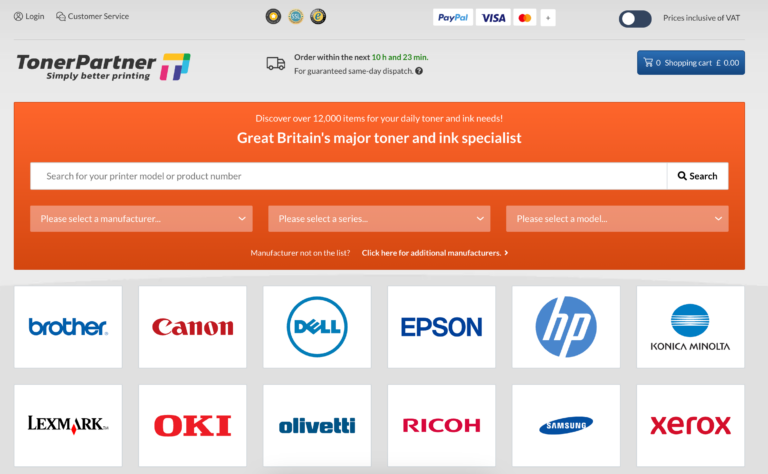Select the Brother manufacturer tile
The image size is (768, 474).
[68, 327]
